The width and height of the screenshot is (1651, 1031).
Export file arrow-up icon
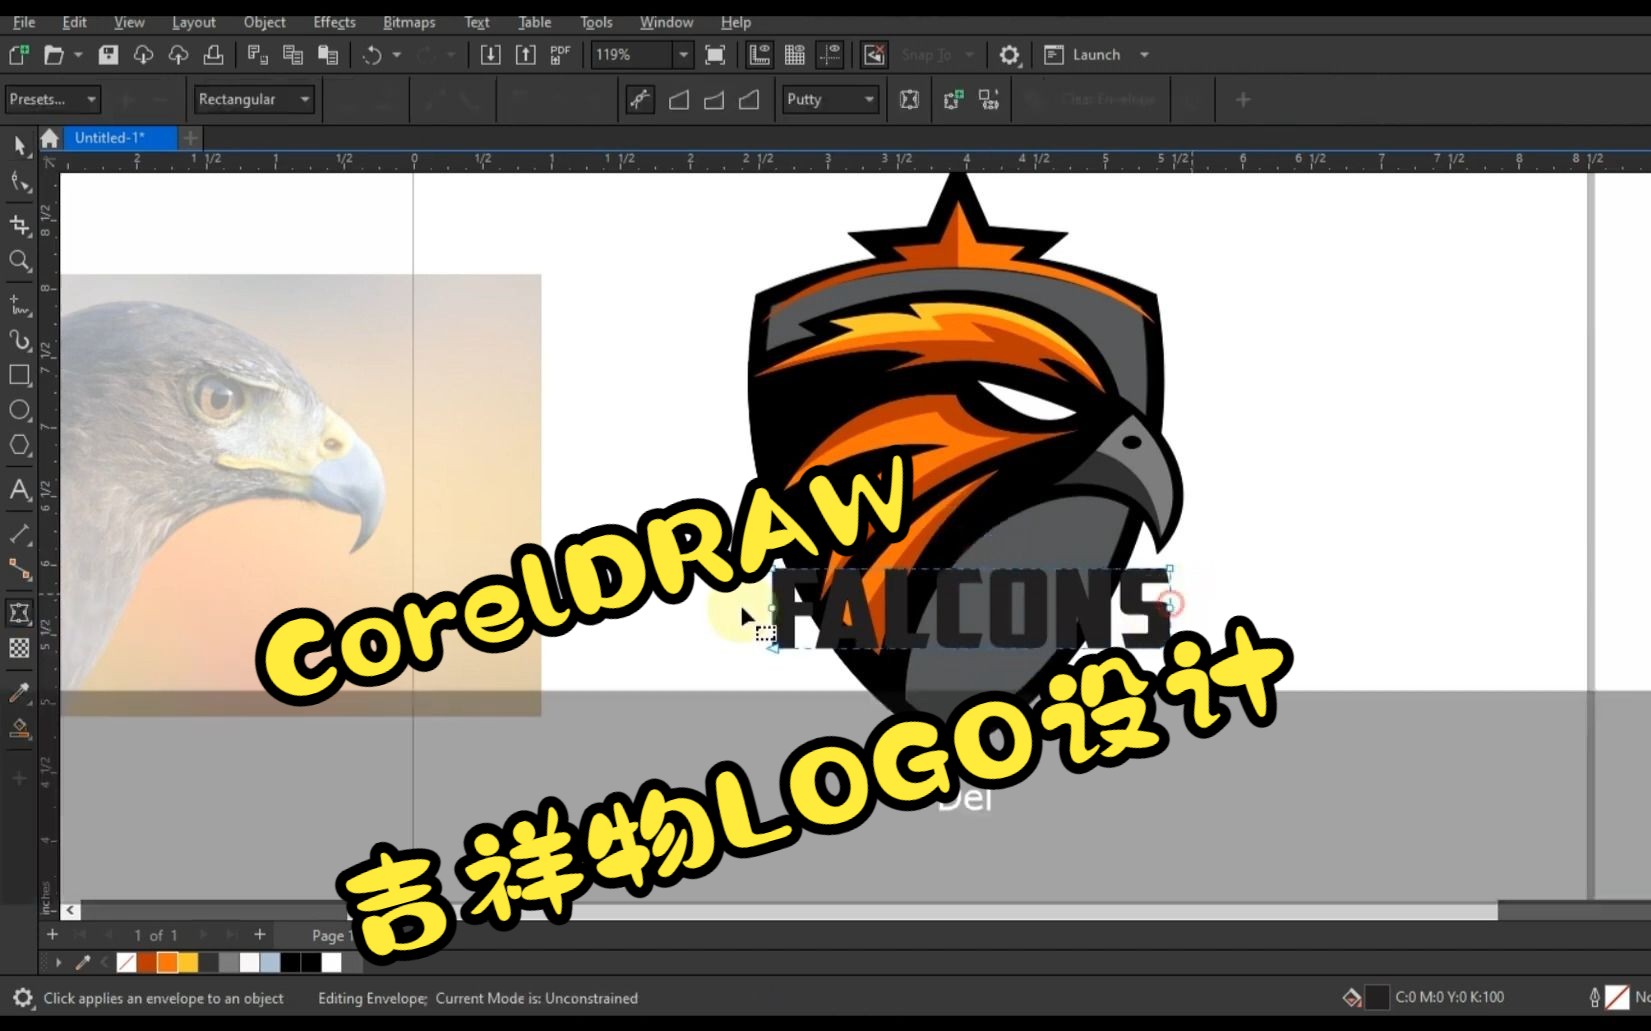525,55
